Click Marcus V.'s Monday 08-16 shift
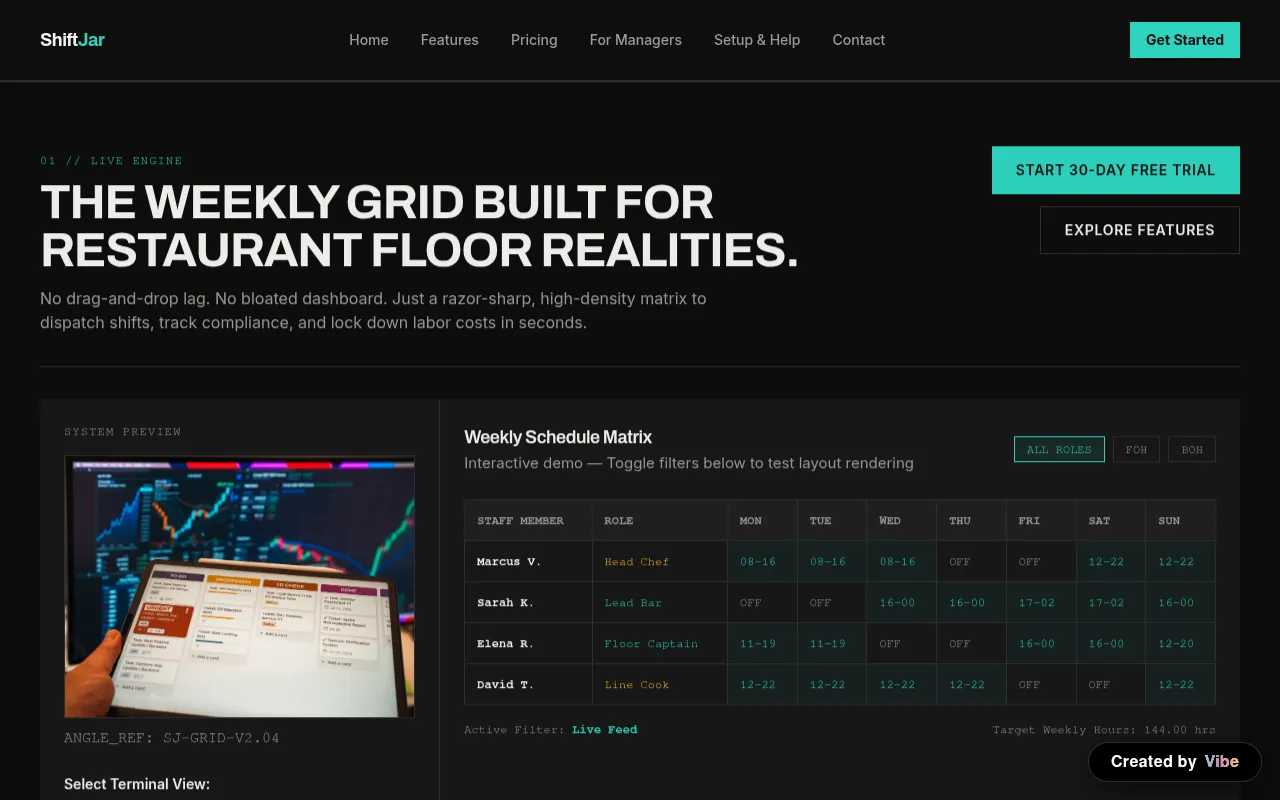Viewport: 1280px width, 800px height. pos(762,562)
